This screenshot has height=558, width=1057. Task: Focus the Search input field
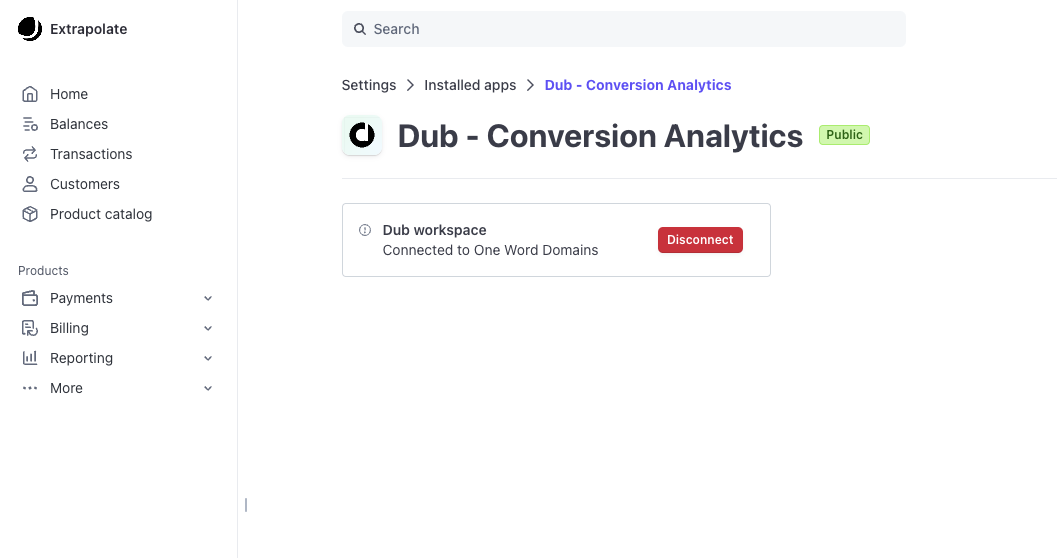click(x=624, y=29)
